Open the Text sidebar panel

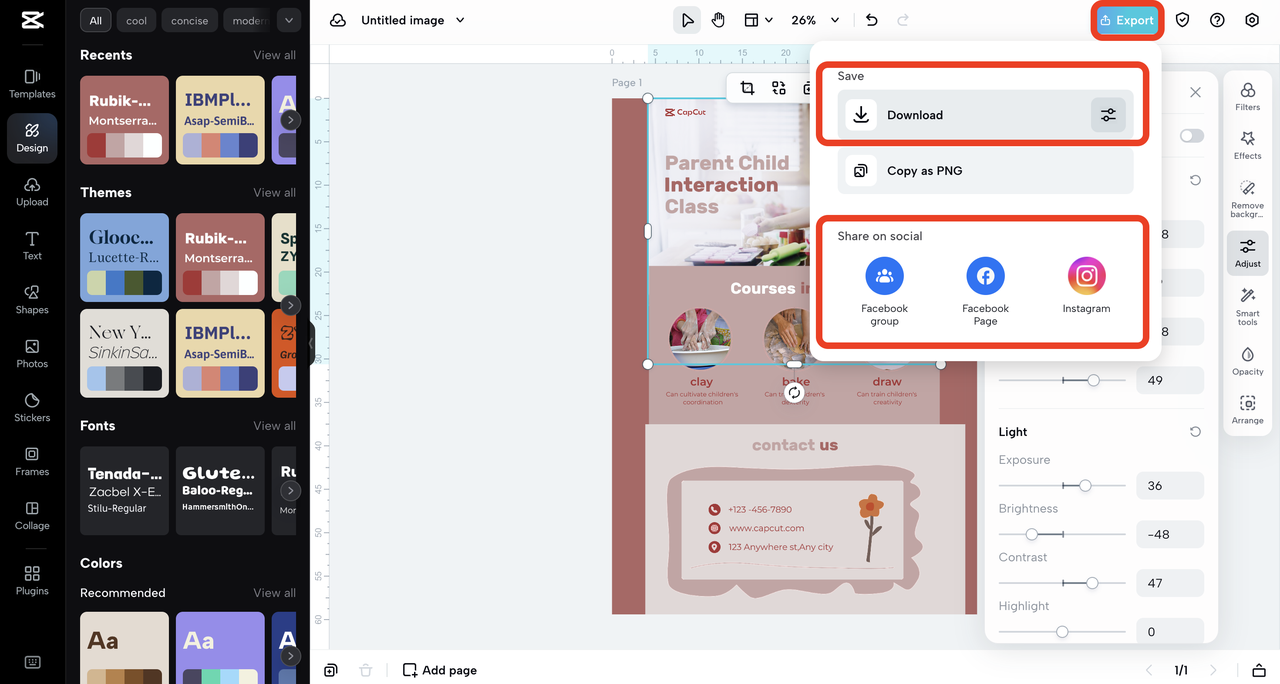pyautogui.click(x=32, y=246)
